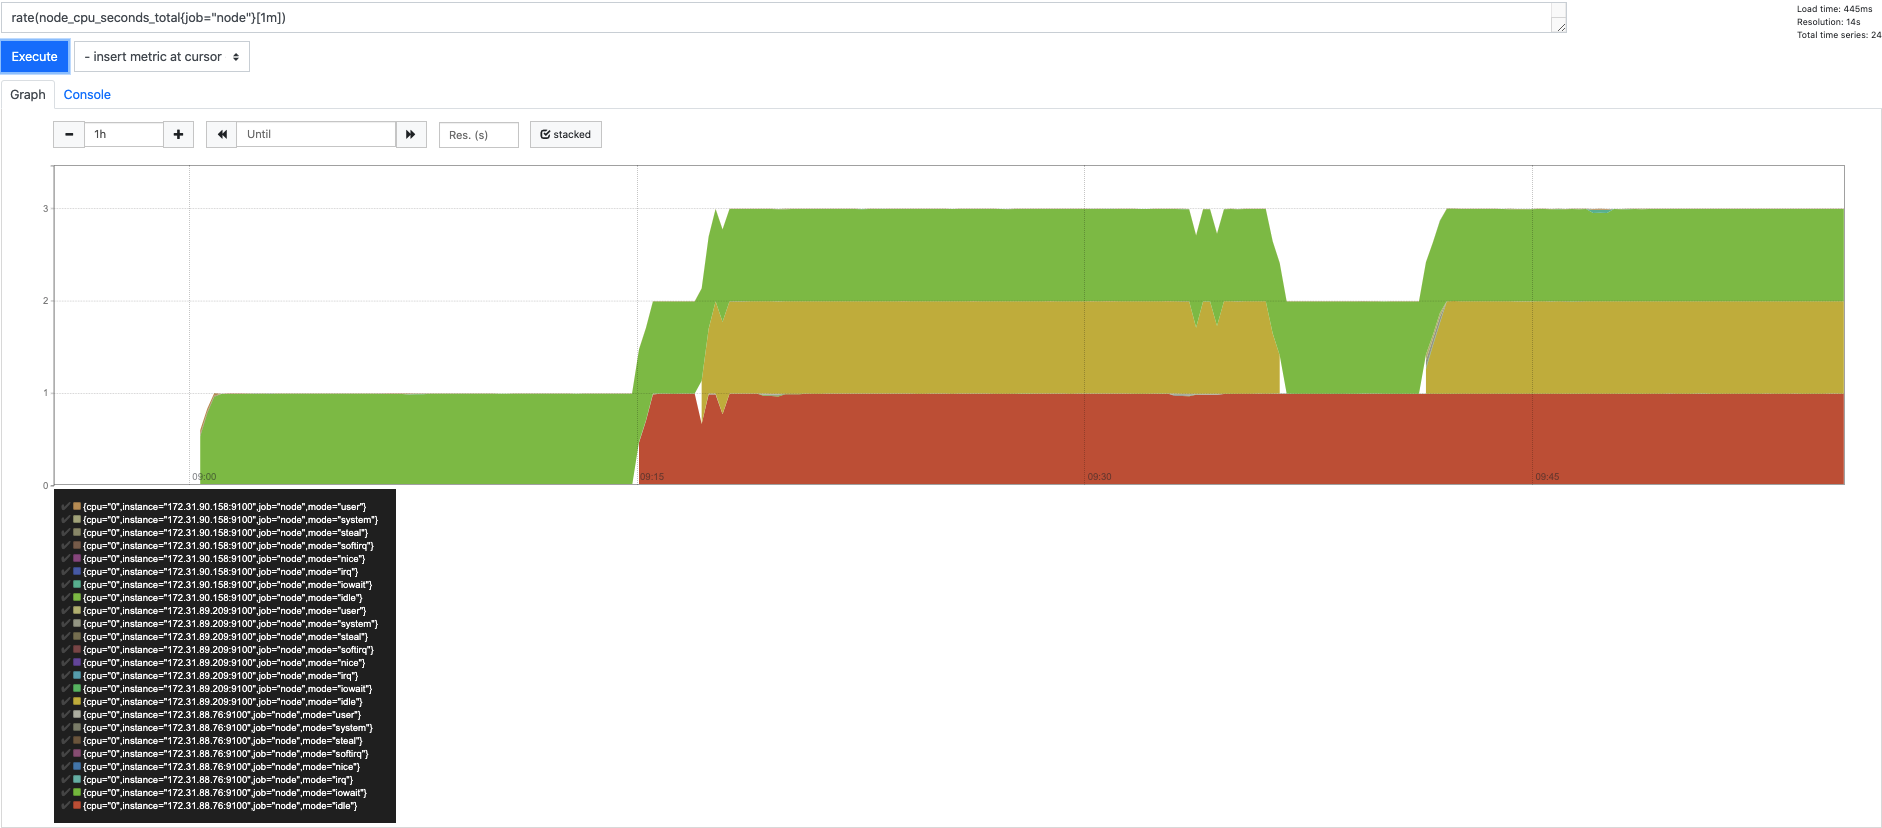
Task: Toggle checkmark for 90.158 mode="user" series
Action: pyautogui.click(x=66, y=507)
